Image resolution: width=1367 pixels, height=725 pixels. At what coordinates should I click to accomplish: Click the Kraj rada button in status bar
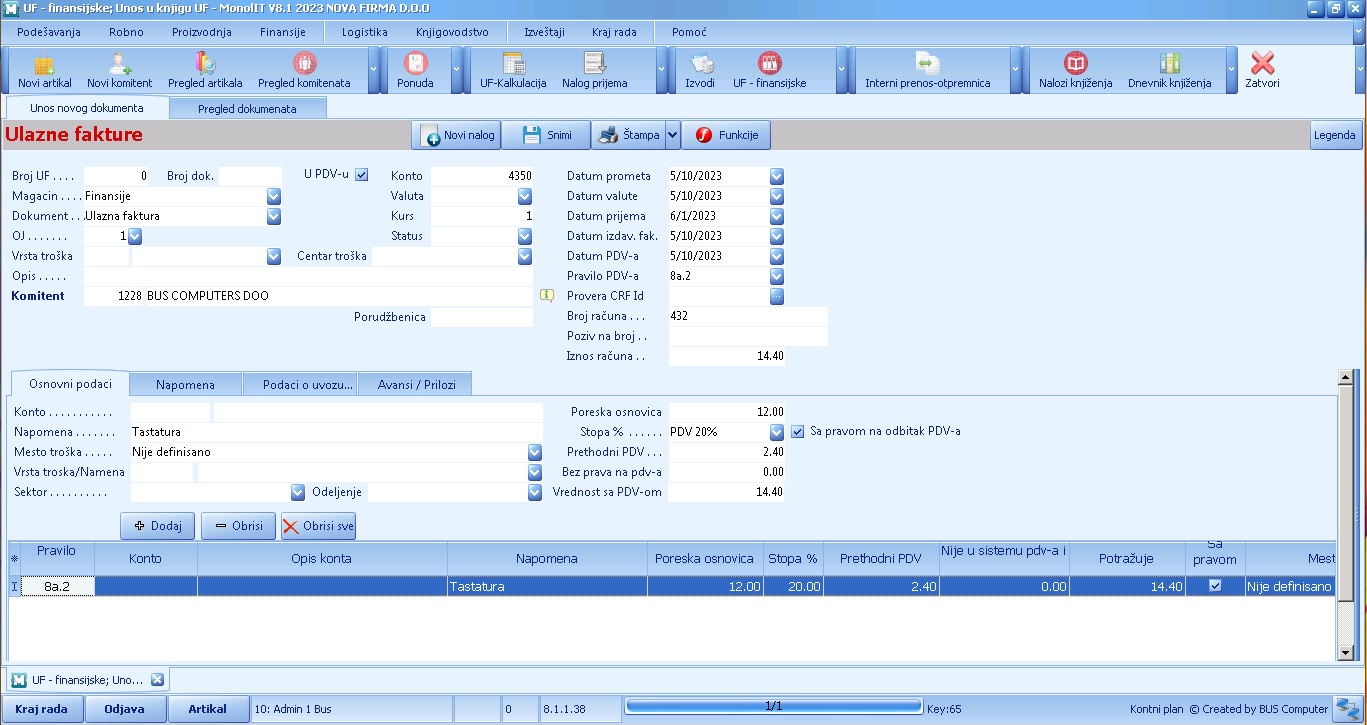coord(42,709)
